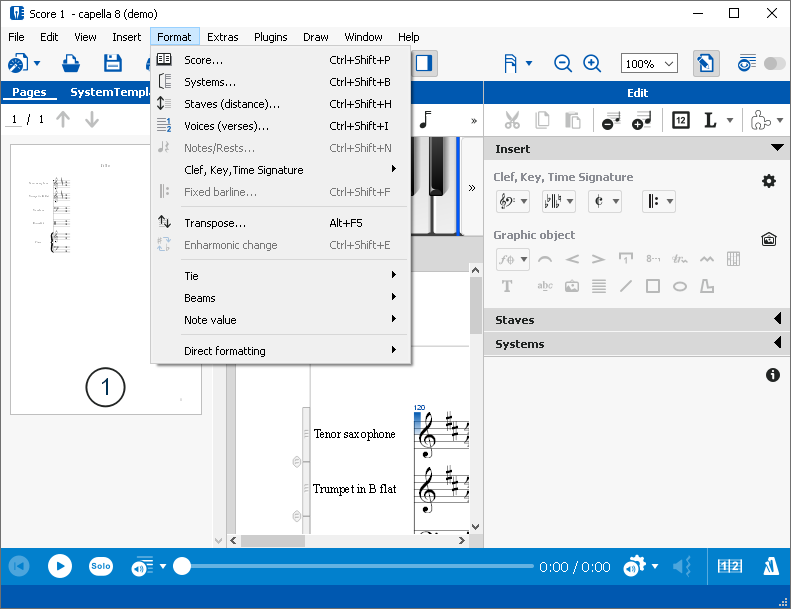The height and width of the screenshot is (609, 791).
Task: Open the barline dropdown in Insert panel
Action: pyautogui.click(x=659, y=201)
